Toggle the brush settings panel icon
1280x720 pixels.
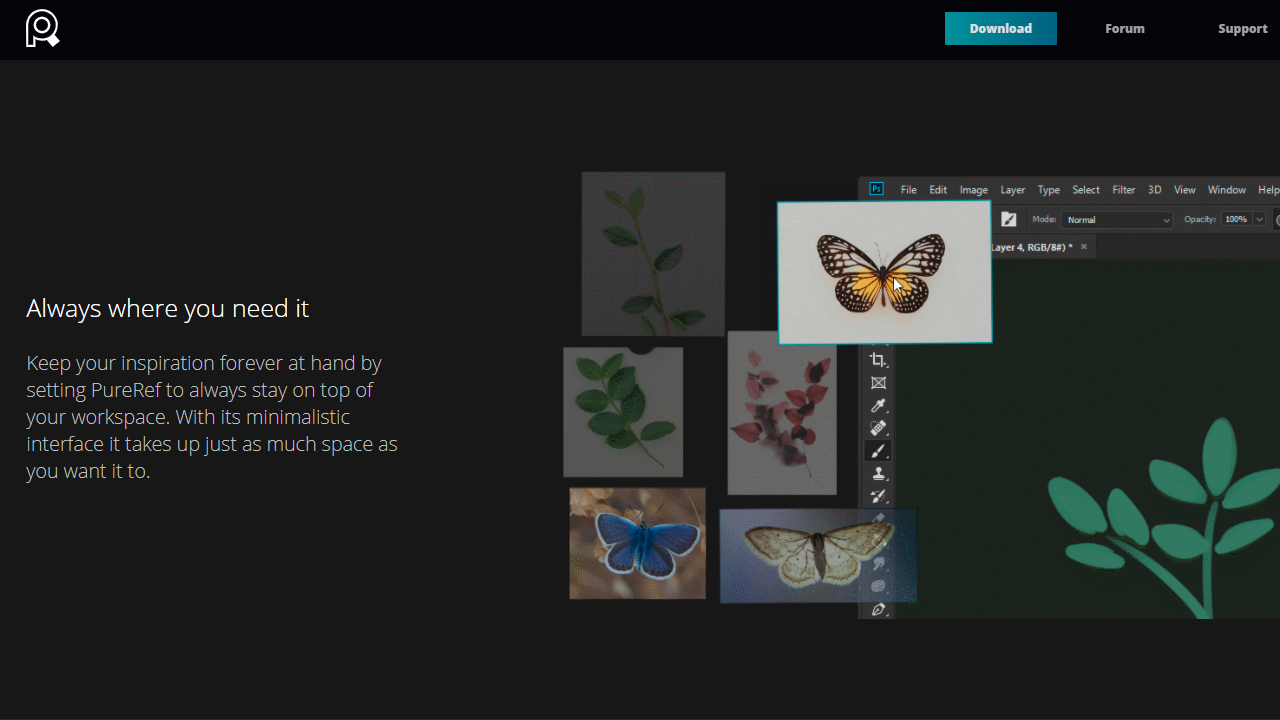(x=1008, y=219)
